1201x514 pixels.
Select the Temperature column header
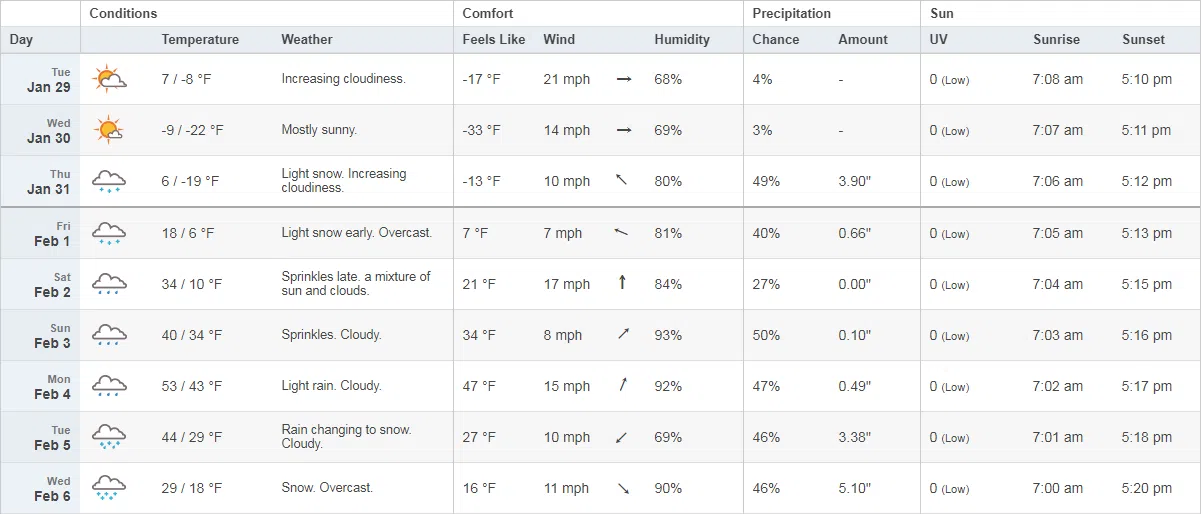(x=200, y=40)
